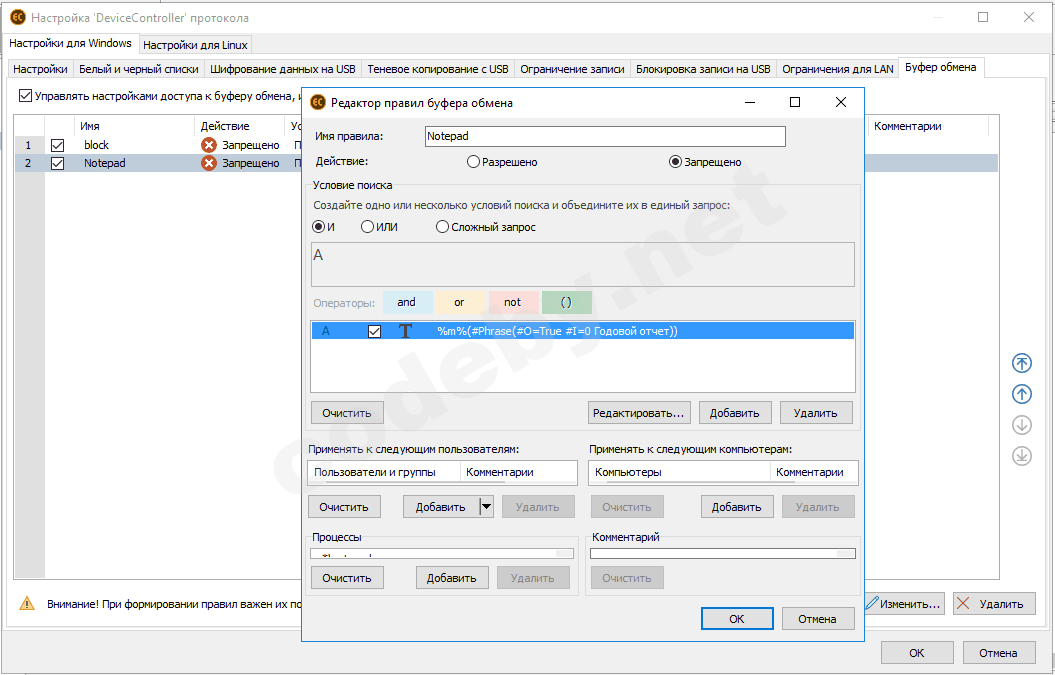Open Теневое копирование с USB tab
This screenshot has width=1055, height=675.
pyautogui.click(x=438, y=69)
